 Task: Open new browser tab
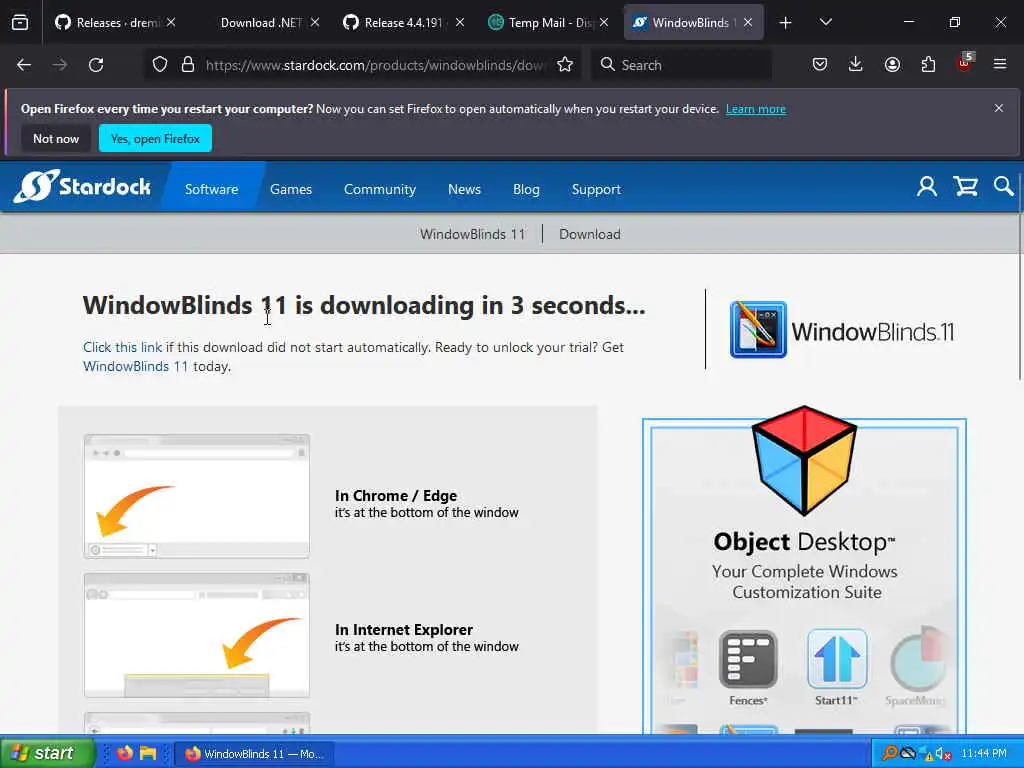click(786, 23)
